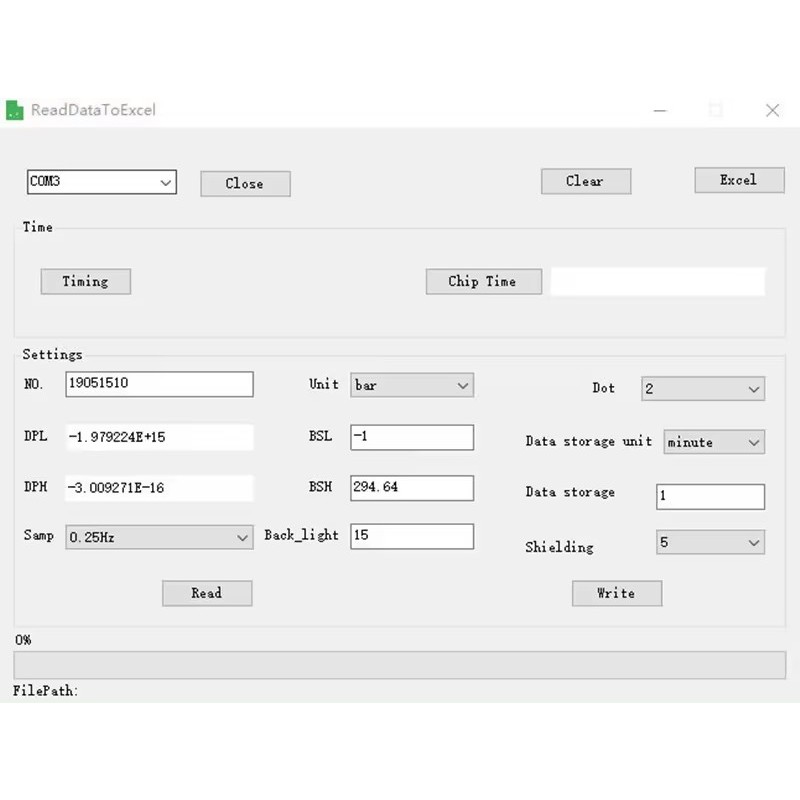
Task: Click the progress bar at the bottom
Action: (399, 665)
